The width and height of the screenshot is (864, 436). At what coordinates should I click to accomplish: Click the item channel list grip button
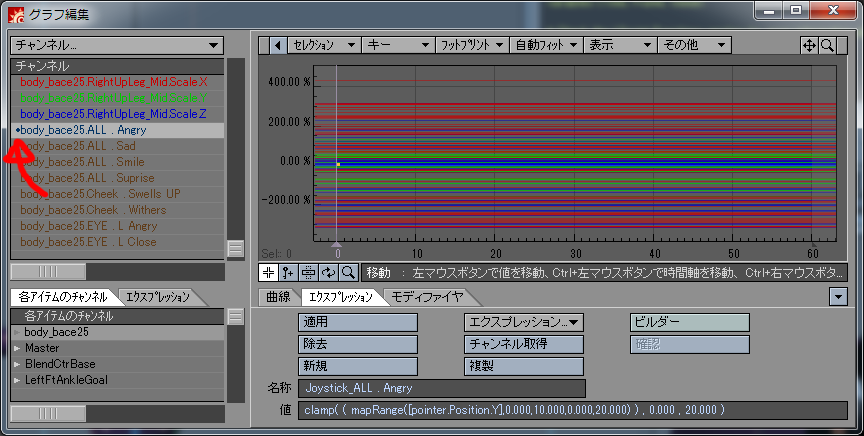[x=236, y=316]
